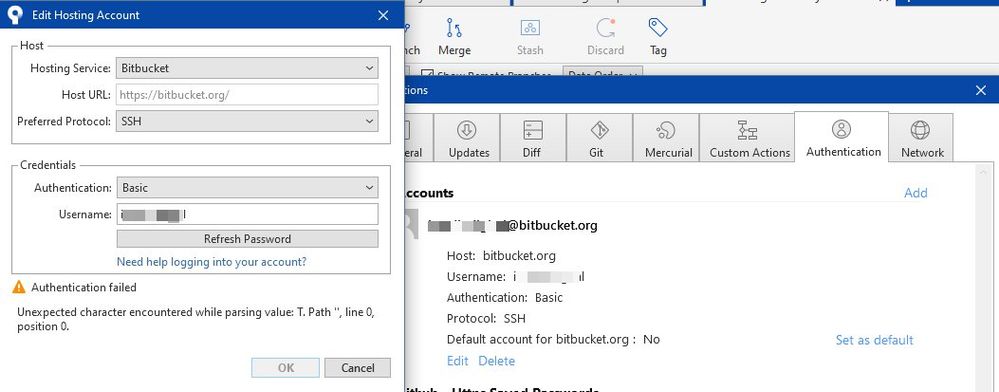Open the Network tab
999x392 pixels.
(x=921, y=138)
